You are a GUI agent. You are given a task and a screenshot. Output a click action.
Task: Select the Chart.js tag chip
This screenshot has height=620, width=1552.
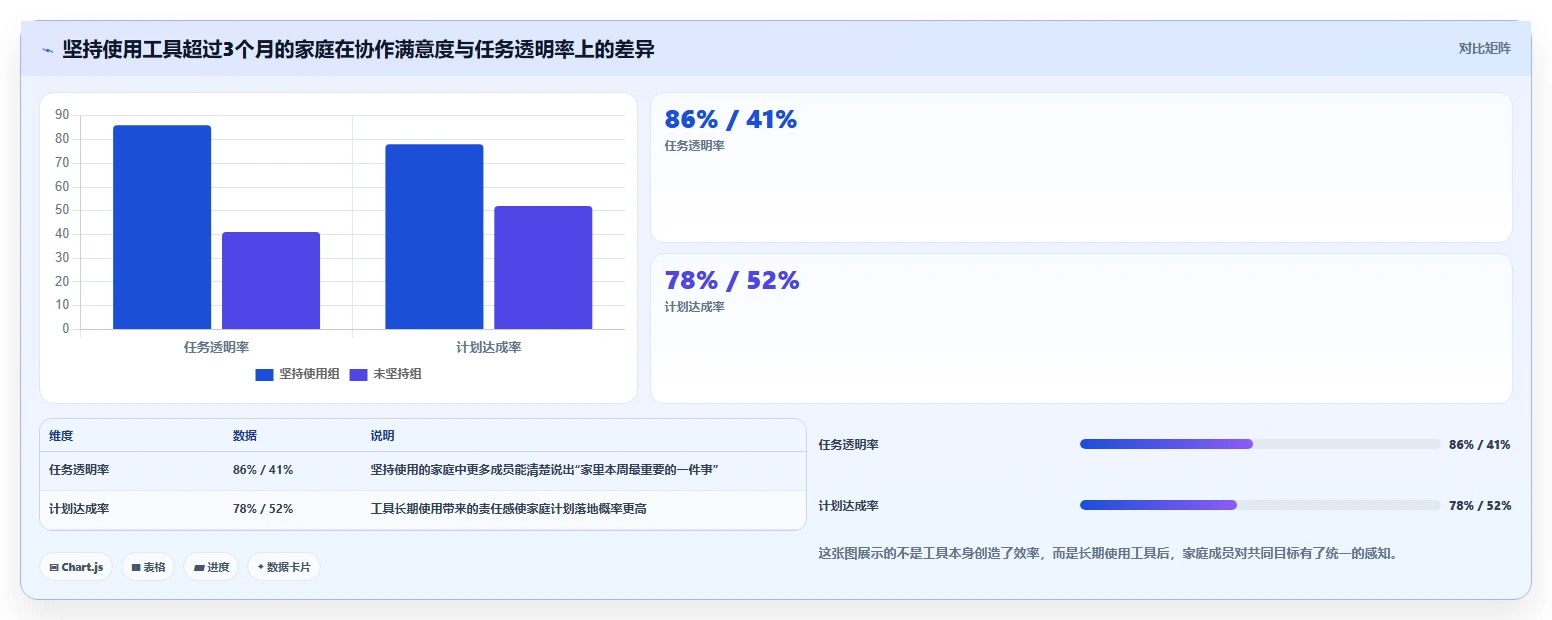76,567
